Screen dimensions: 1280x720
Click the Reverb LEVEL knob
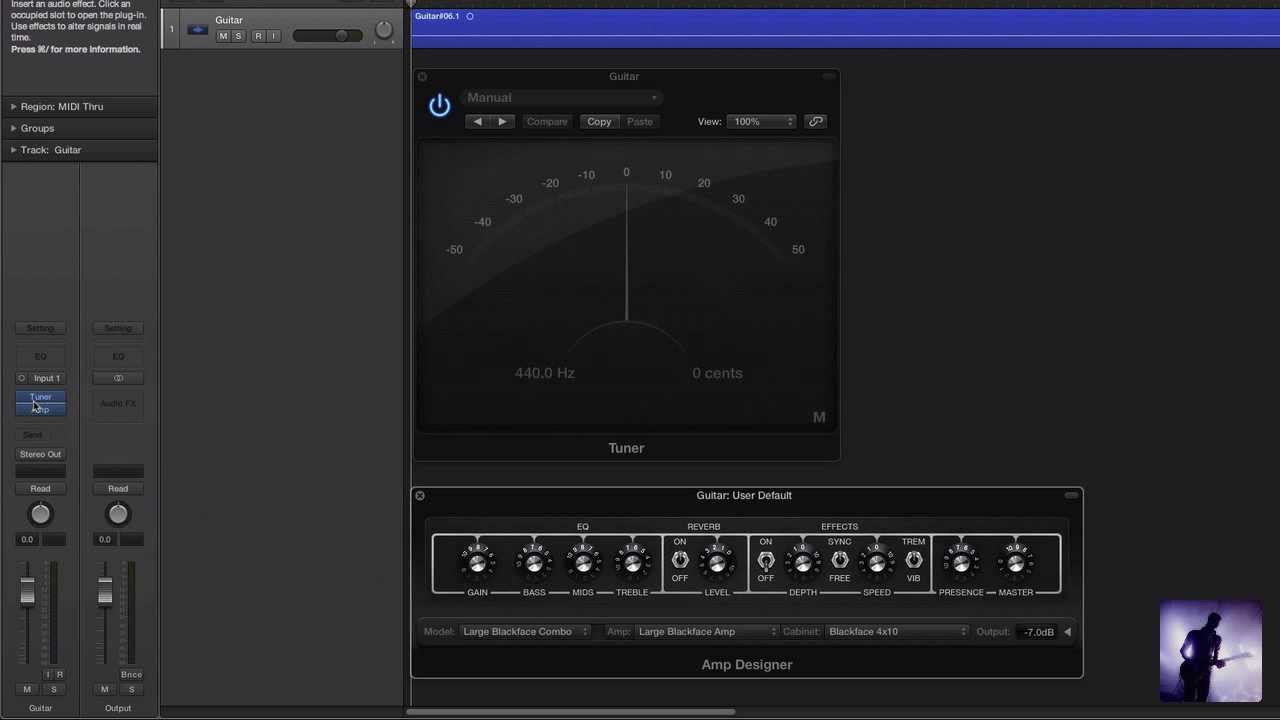(716, 563)
